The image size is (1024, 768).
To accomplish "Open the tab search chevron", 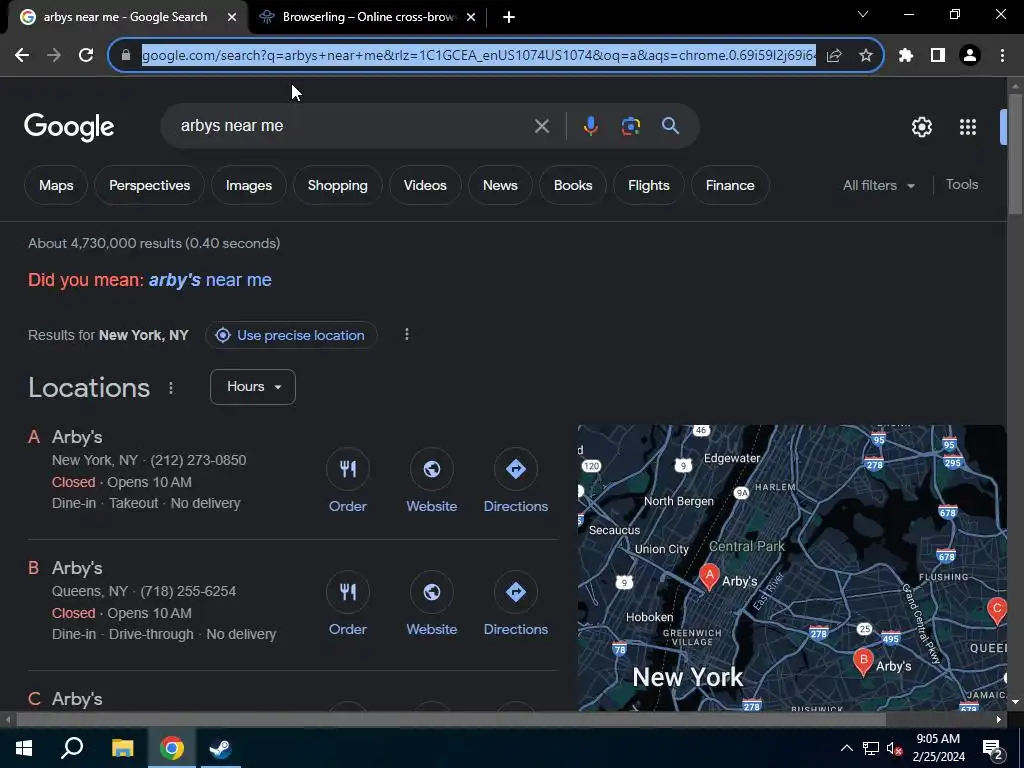I will 863,14.
